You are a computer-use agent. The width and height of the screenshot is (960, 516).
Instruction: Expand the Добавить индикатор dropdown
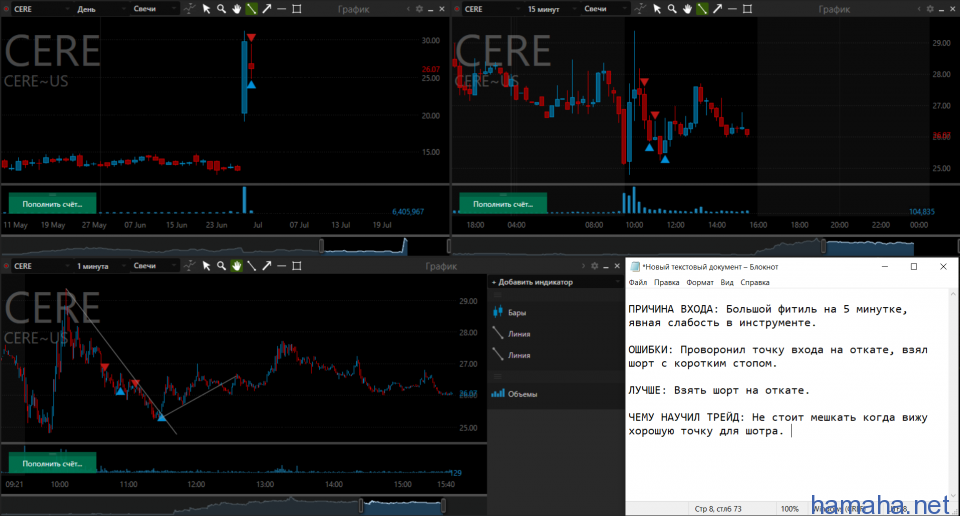click(x=556, y=282)
